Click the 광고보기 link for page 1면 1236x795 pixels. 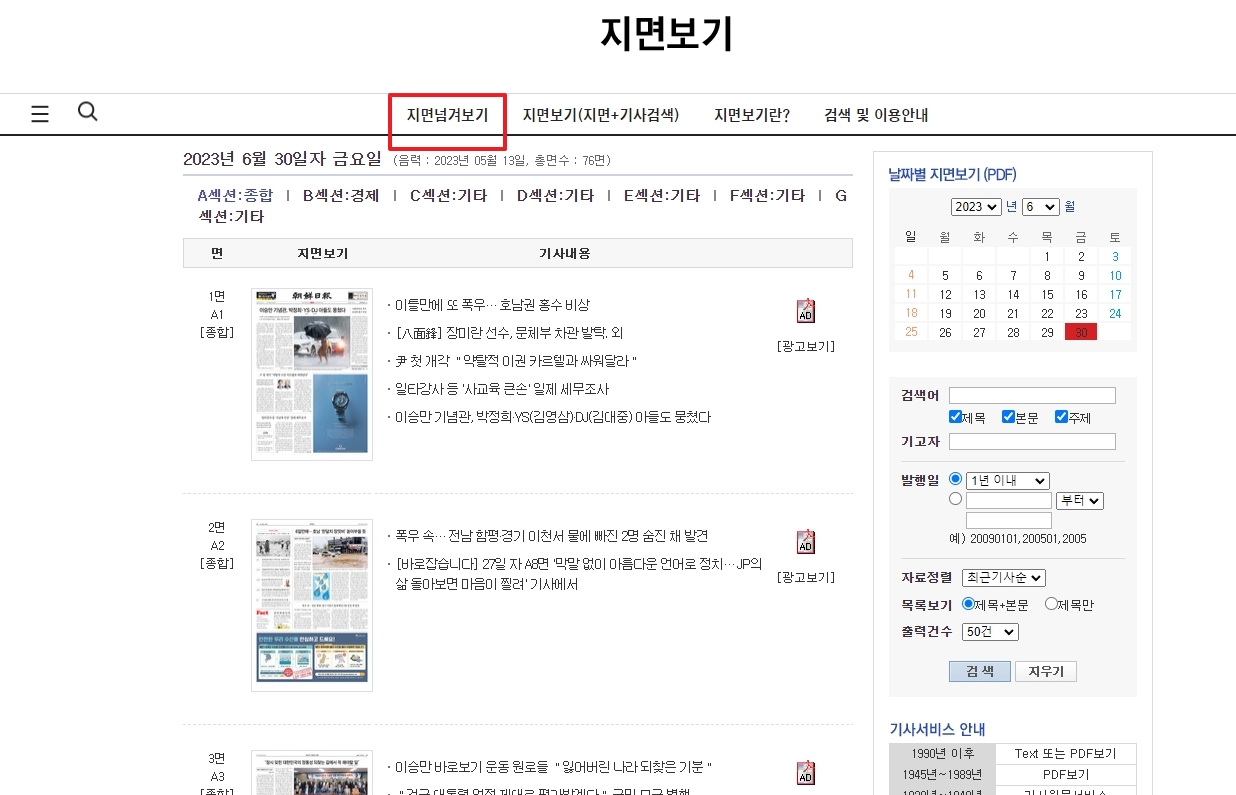pyautogui.click(x=806, y=346)
